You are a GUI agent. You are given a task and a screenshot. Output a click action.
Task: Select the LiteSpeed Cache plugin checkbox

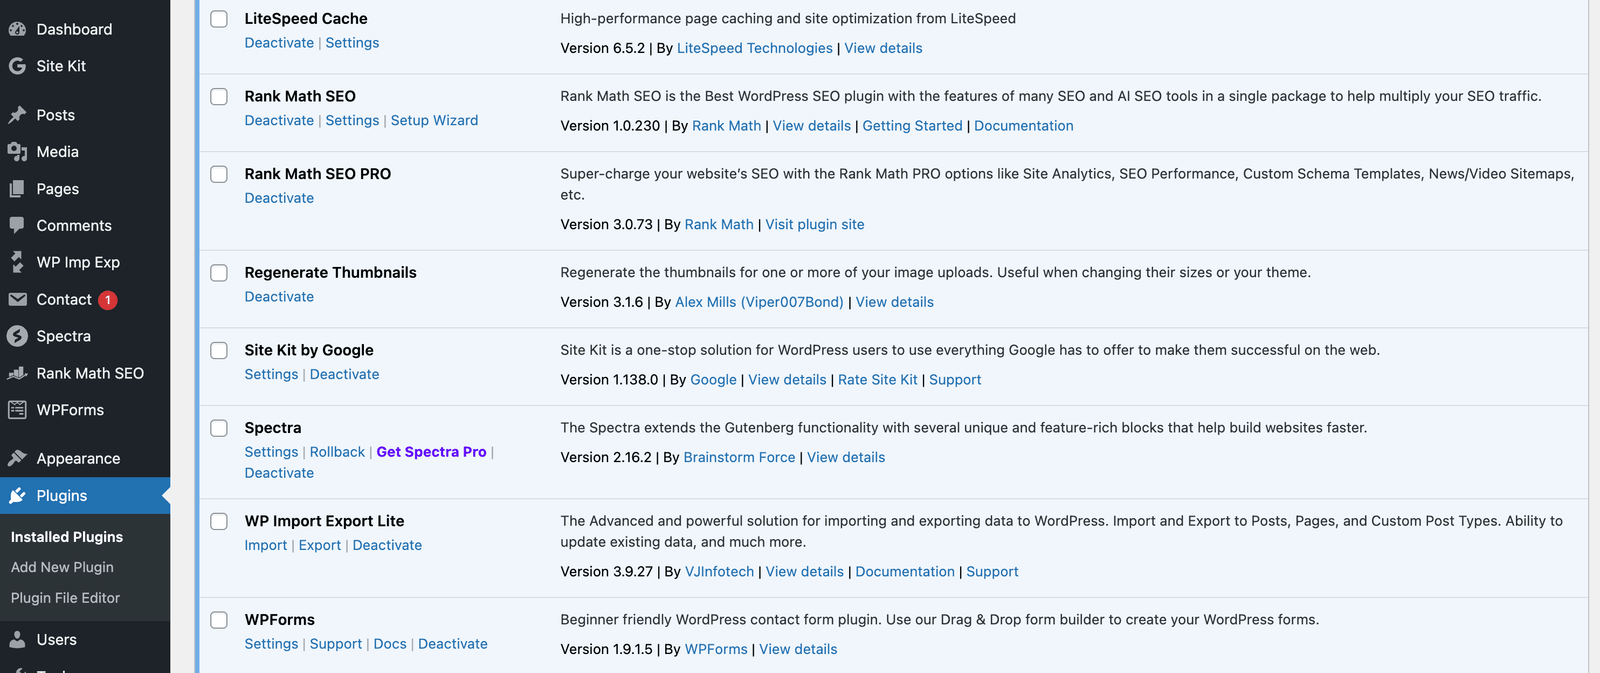pyautogui.click(x=219, y=19)
